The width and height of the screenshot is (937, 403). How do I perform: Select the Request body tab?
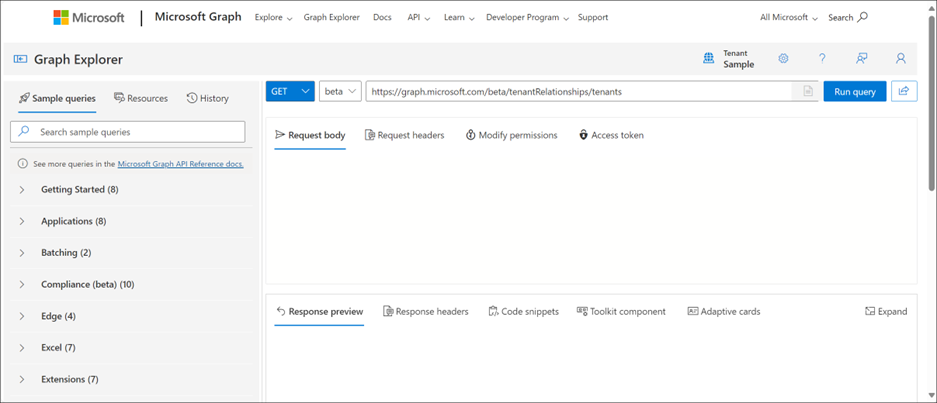310,135
